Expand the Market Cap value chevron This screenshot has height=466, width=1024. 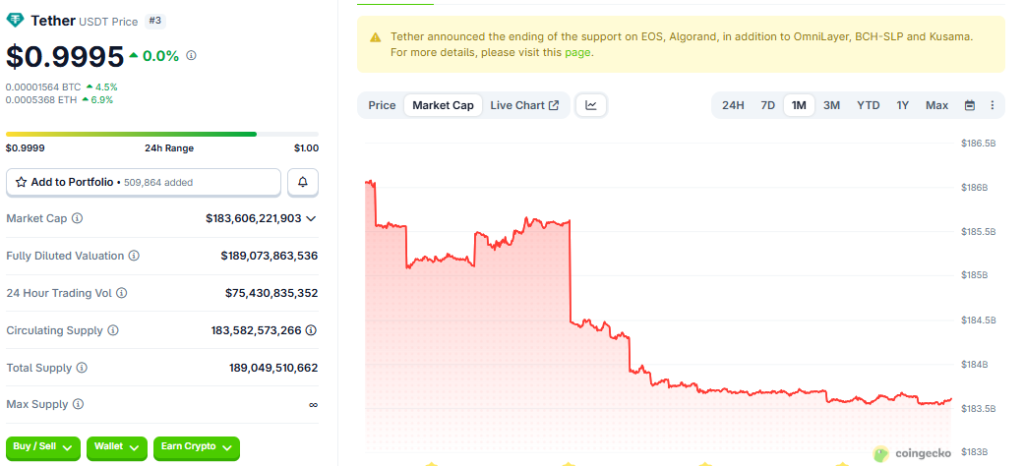click(311, 218)
